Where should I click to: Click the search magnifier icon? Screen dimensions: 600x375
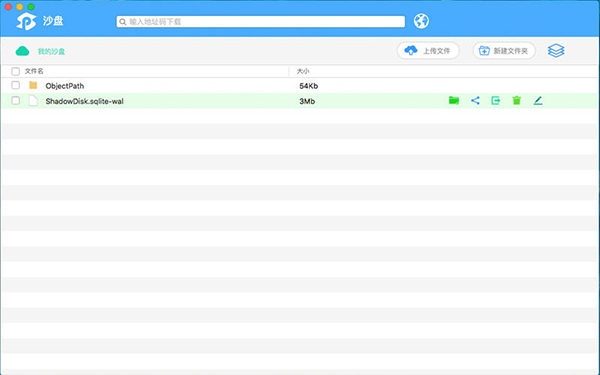coord(122,22)
